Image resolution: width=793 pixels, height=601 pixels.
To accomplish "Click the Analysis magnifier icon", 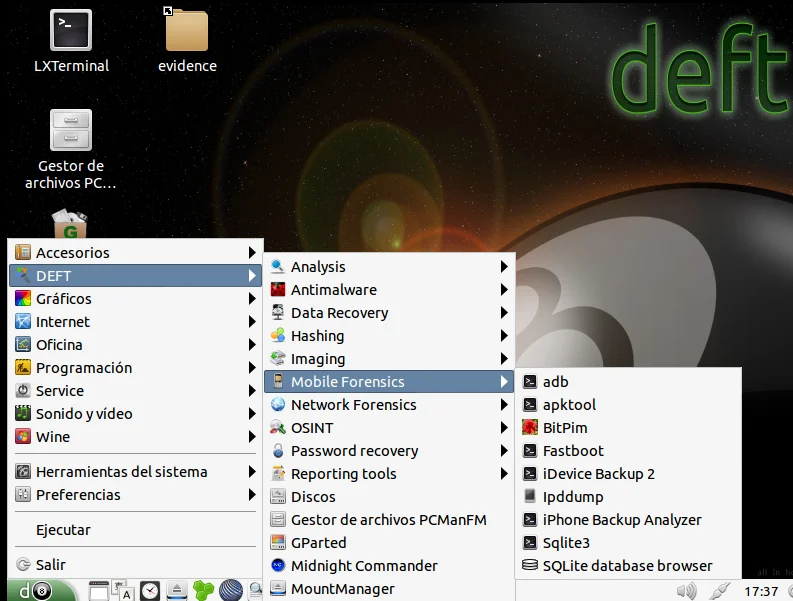I will point(278,266).
